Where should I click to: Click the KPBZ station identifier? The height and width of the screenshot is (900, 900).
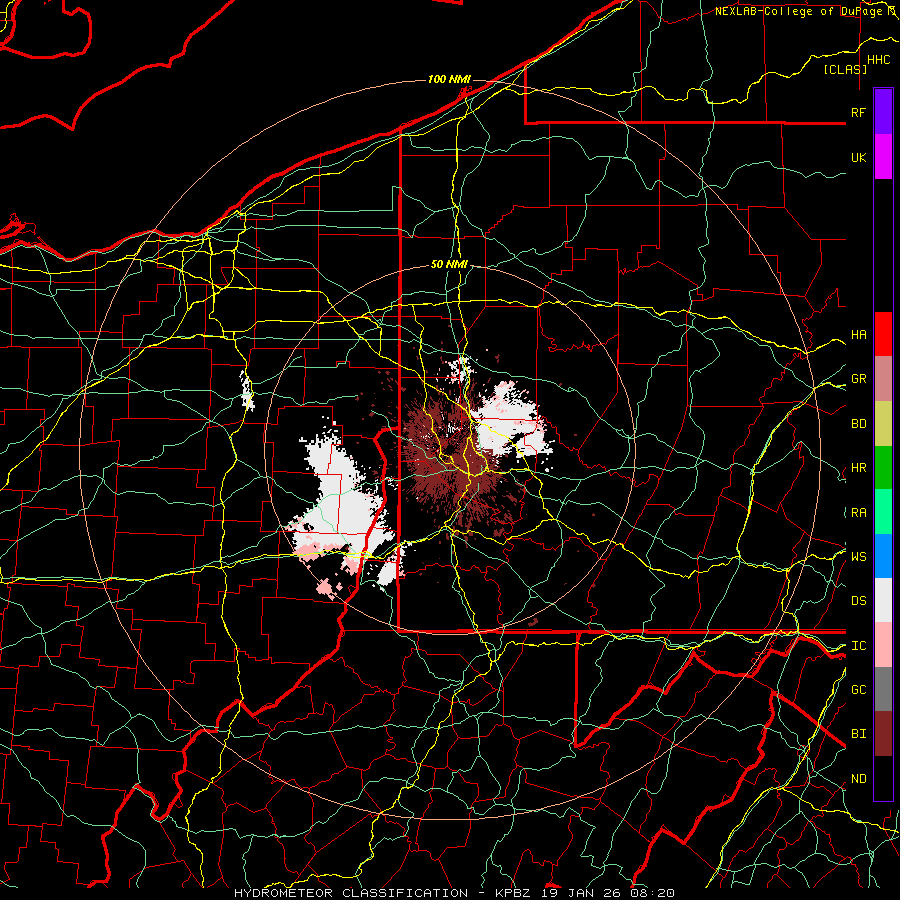coord(513,893)
